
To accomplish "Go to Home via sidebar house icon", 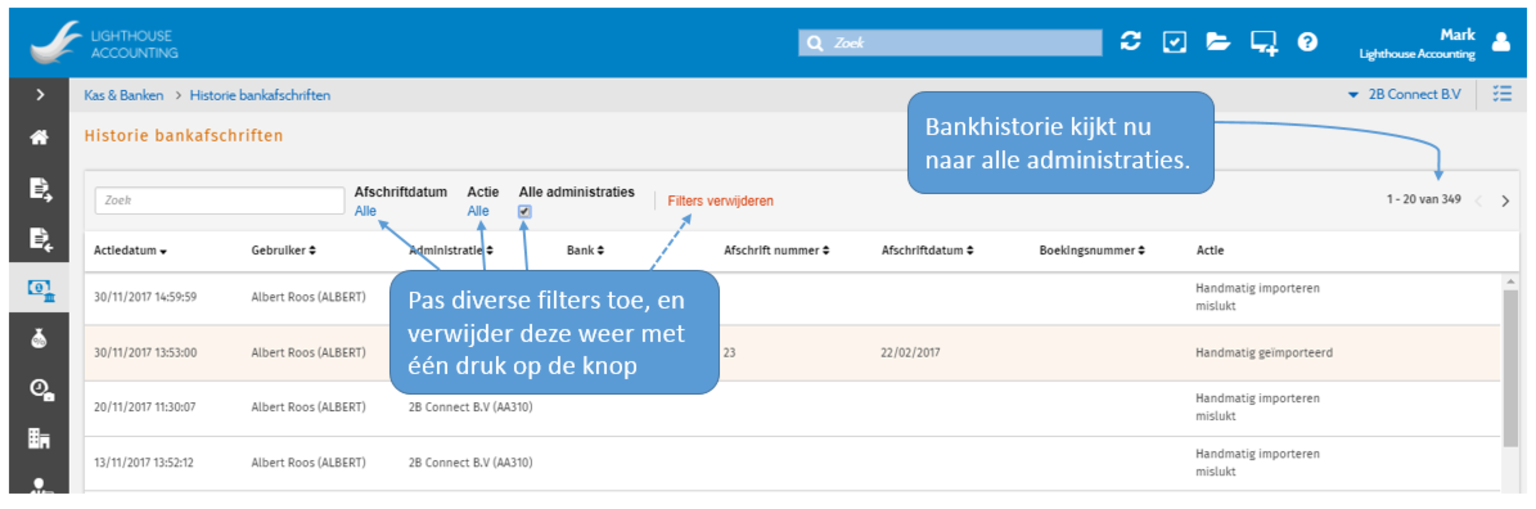I will coord(40,138).
